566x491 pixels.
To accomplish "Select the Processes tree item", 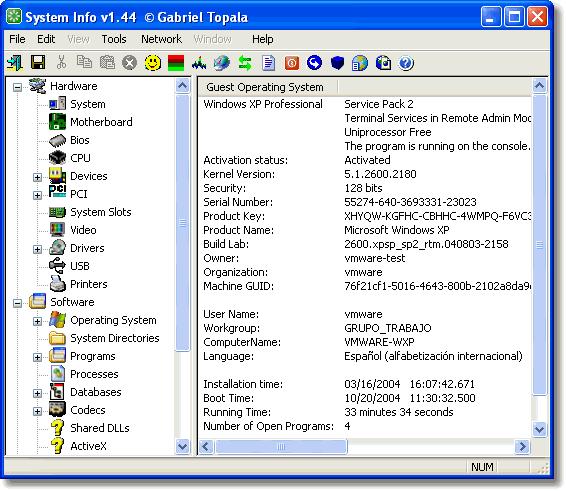I will [x=94, y=374].
